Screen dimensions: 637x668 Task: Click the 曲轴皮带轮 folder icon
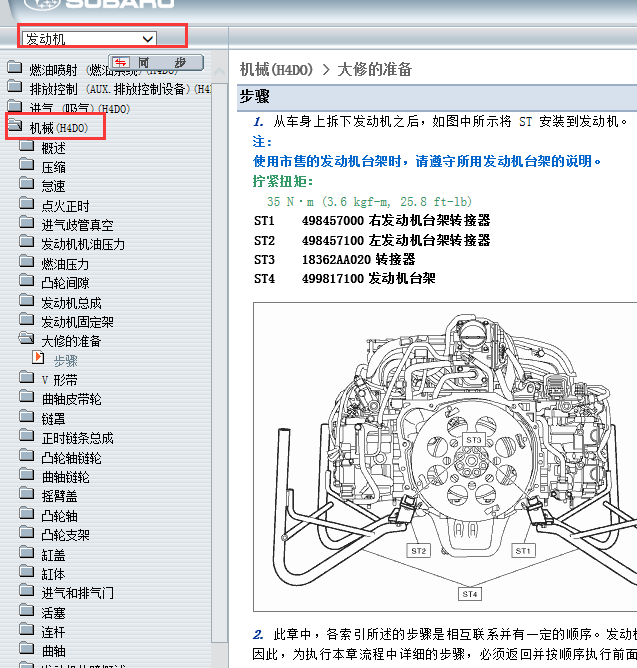point(26,397)
